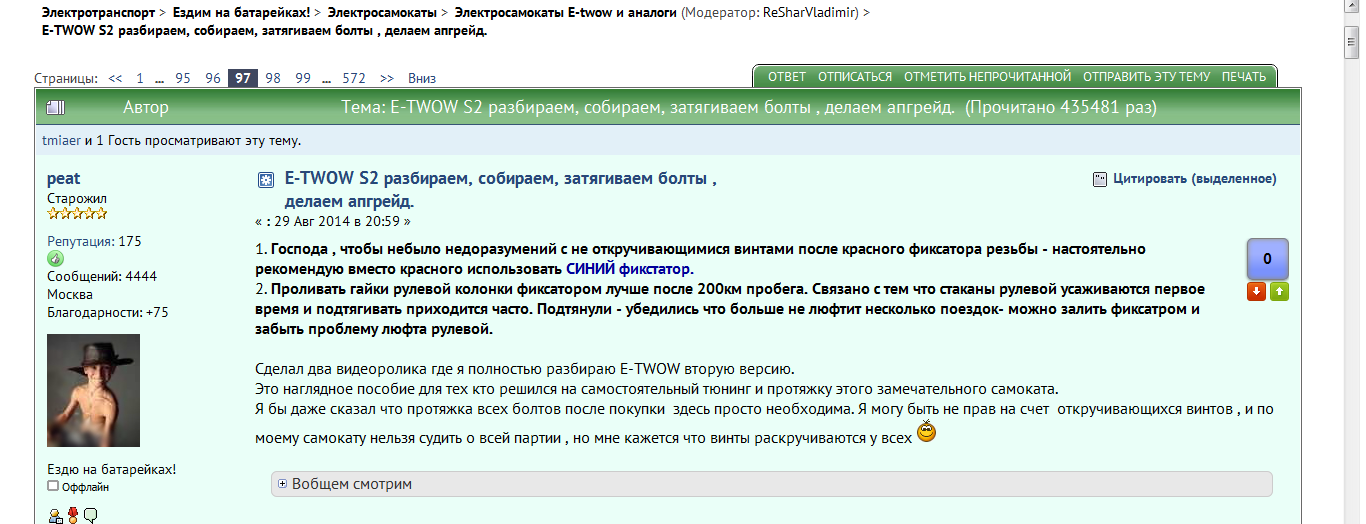Click the '...' page expander before 95
Screen dimensions: 1366x524
160,78
